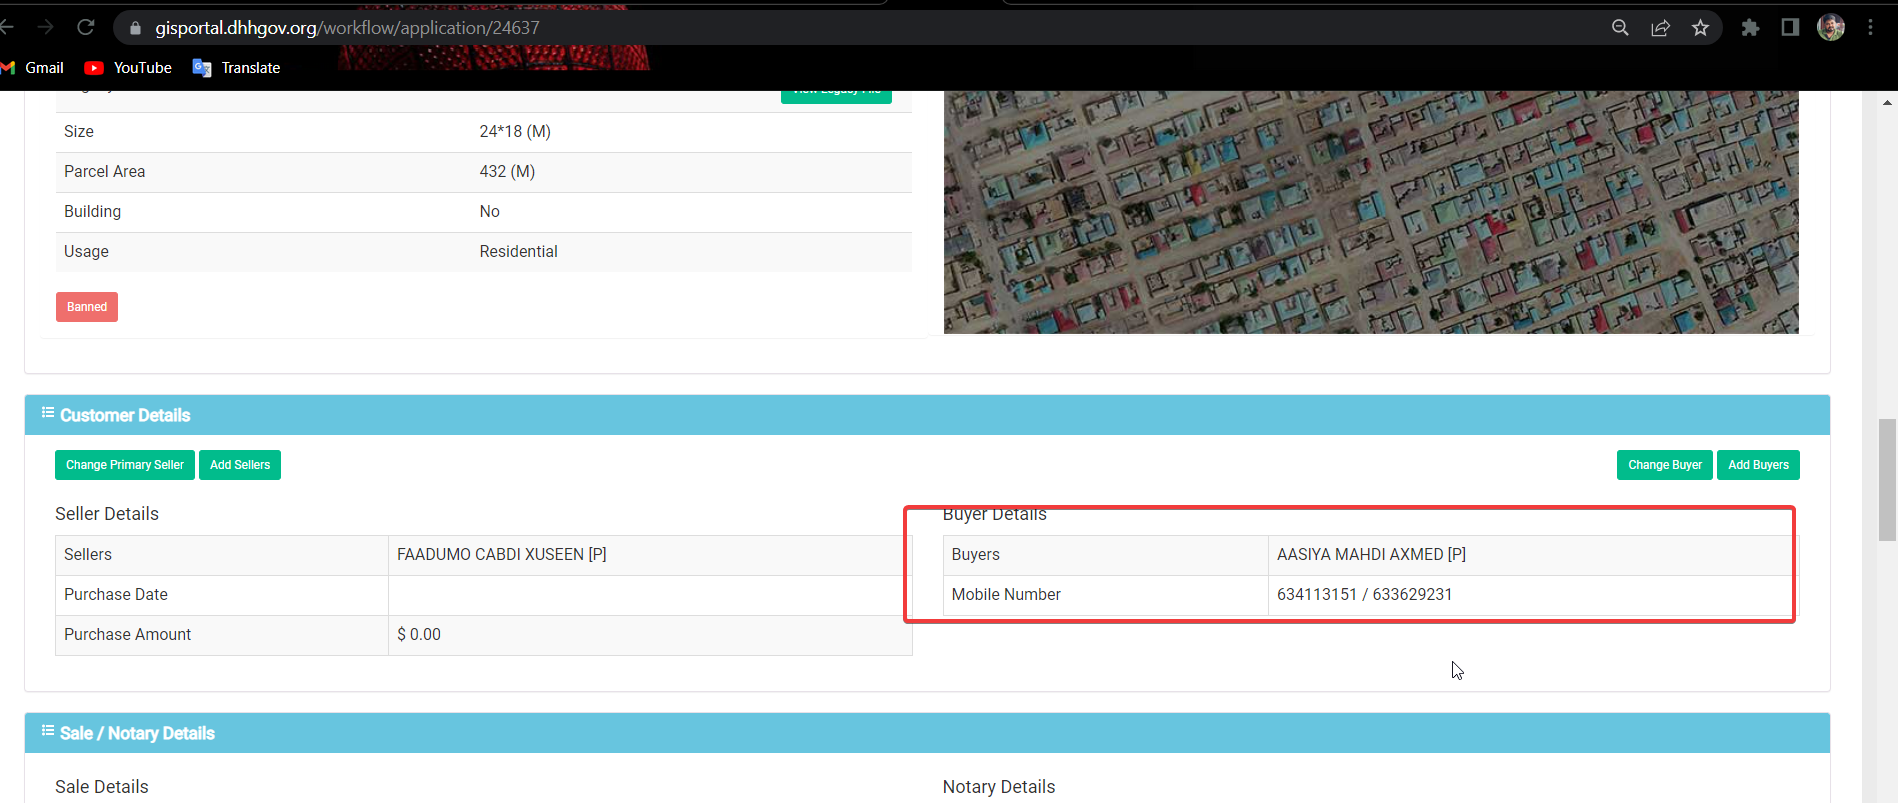Click the parcel area value 432 (M)
The width and height of the screenshot is (1898, 803).
click(x=507, y=172)
